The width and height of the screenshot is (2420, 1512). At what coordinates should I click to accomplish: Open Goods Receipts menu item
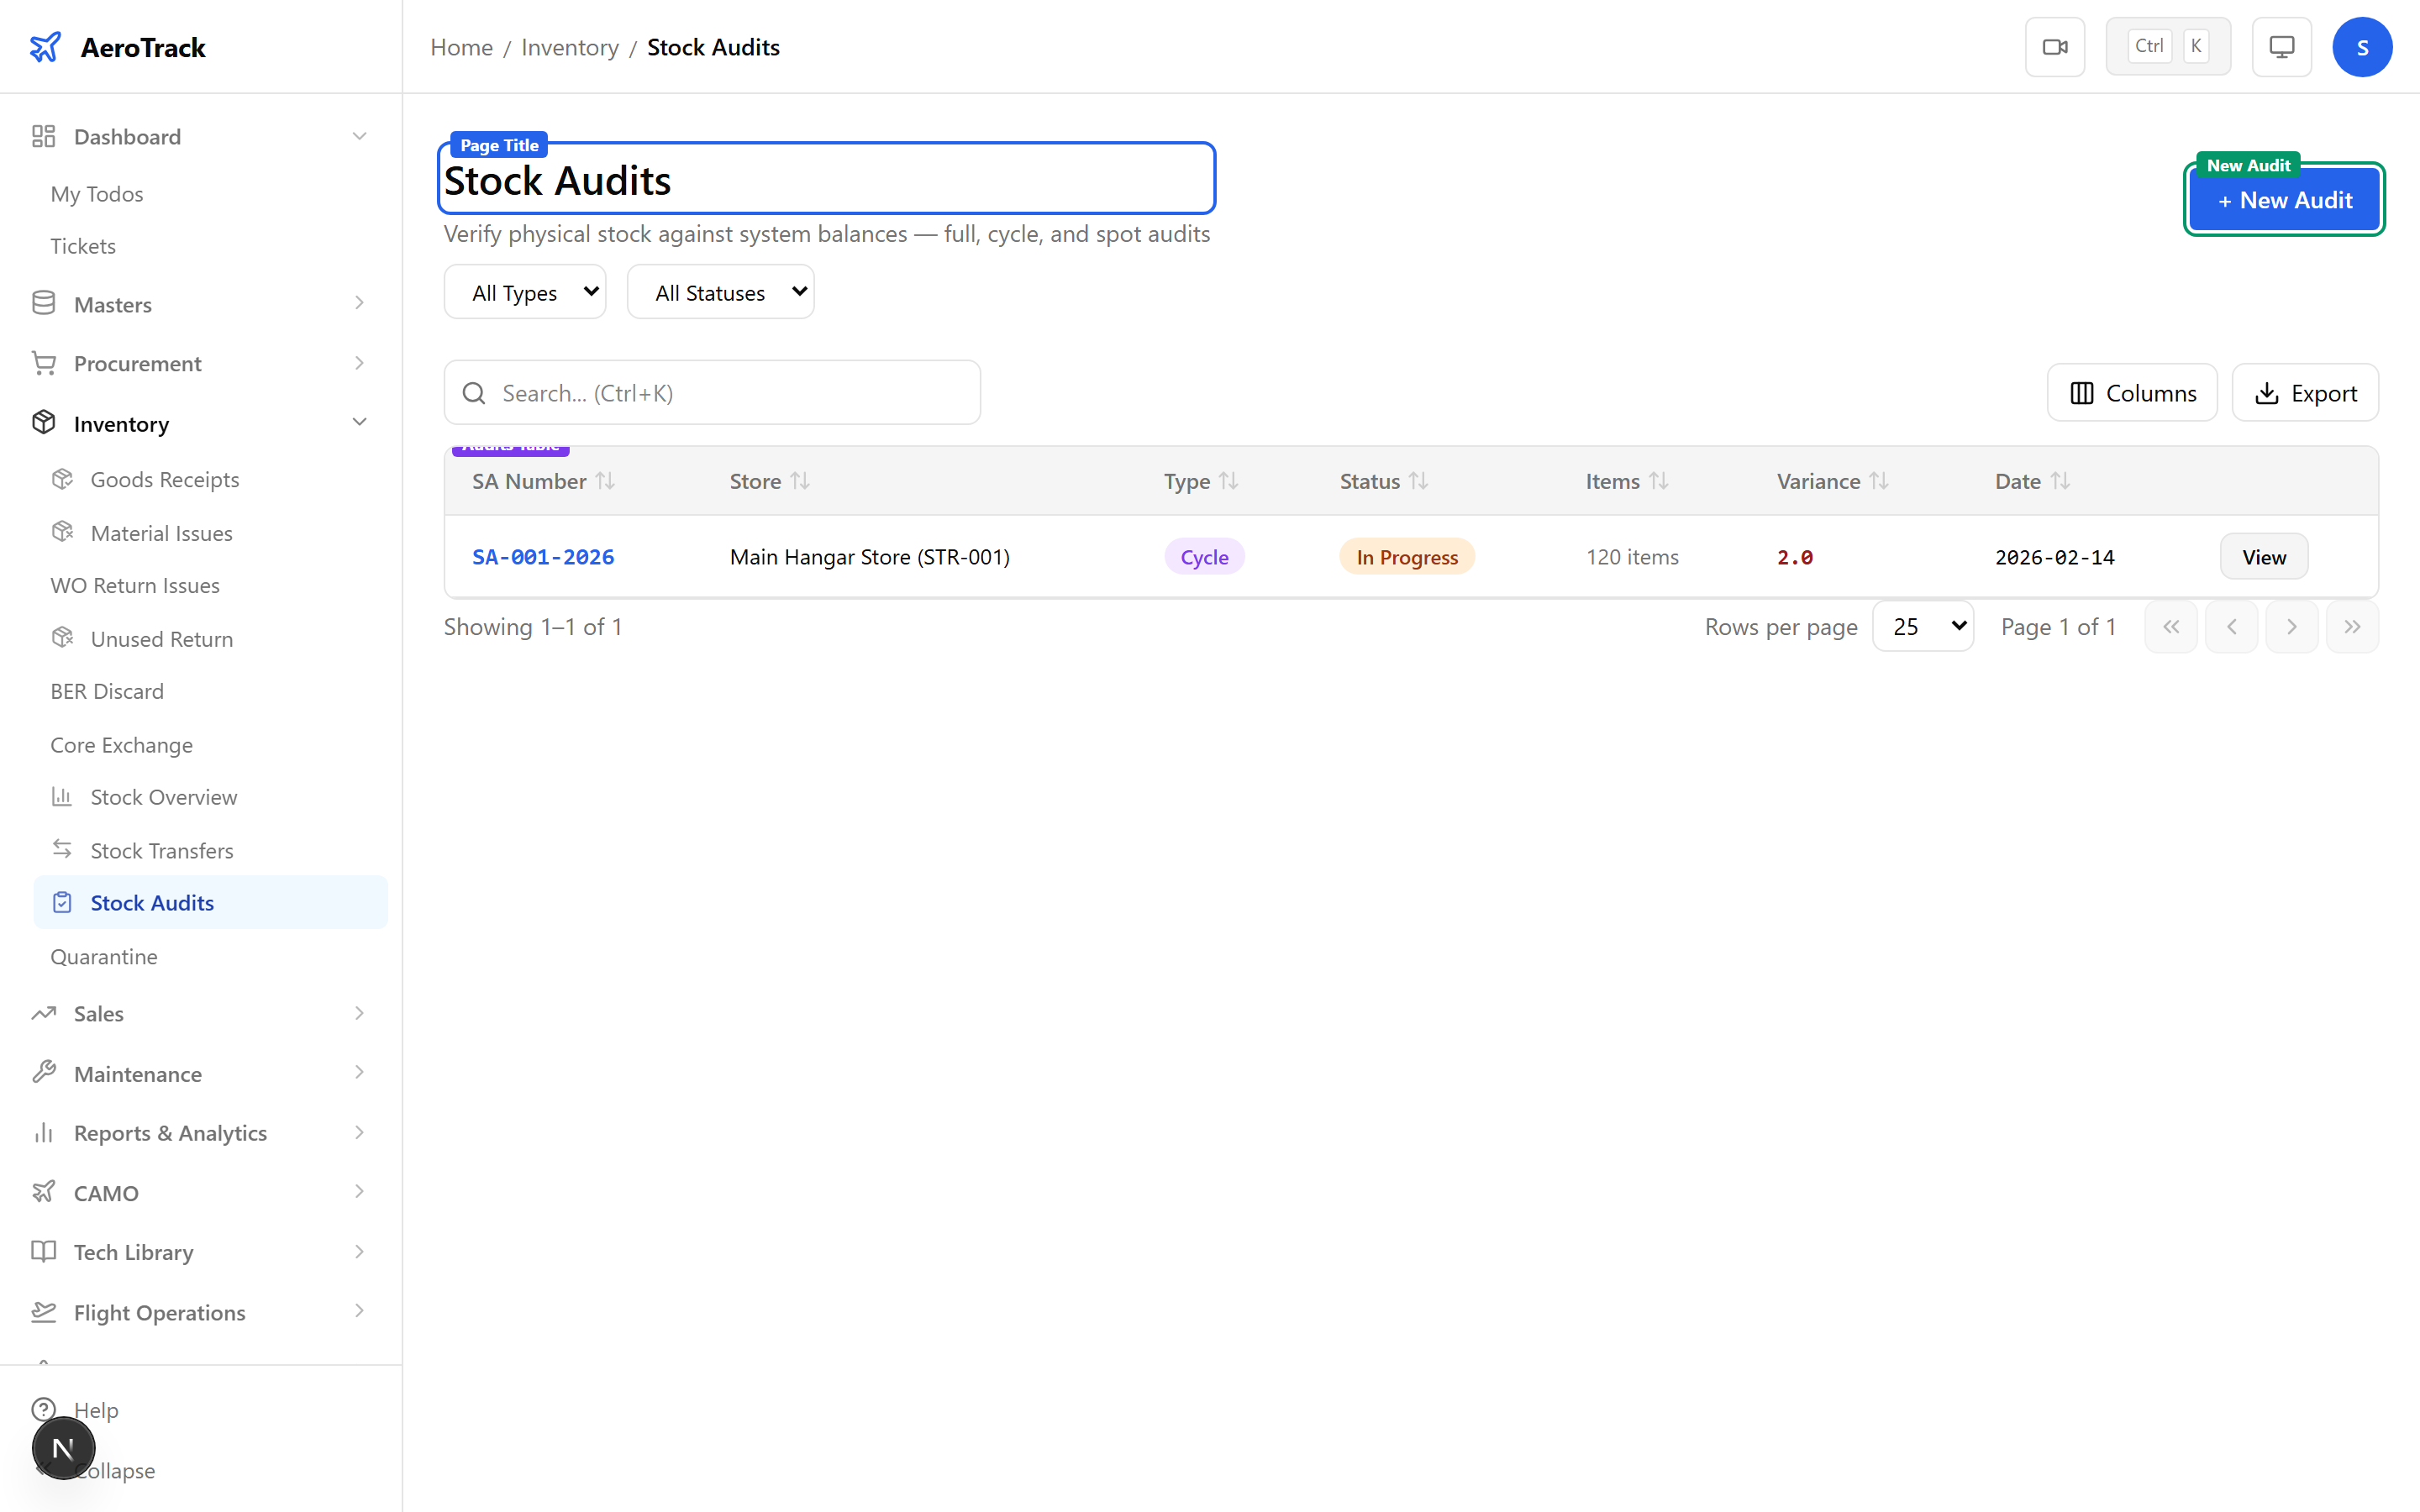pos(165,479)
